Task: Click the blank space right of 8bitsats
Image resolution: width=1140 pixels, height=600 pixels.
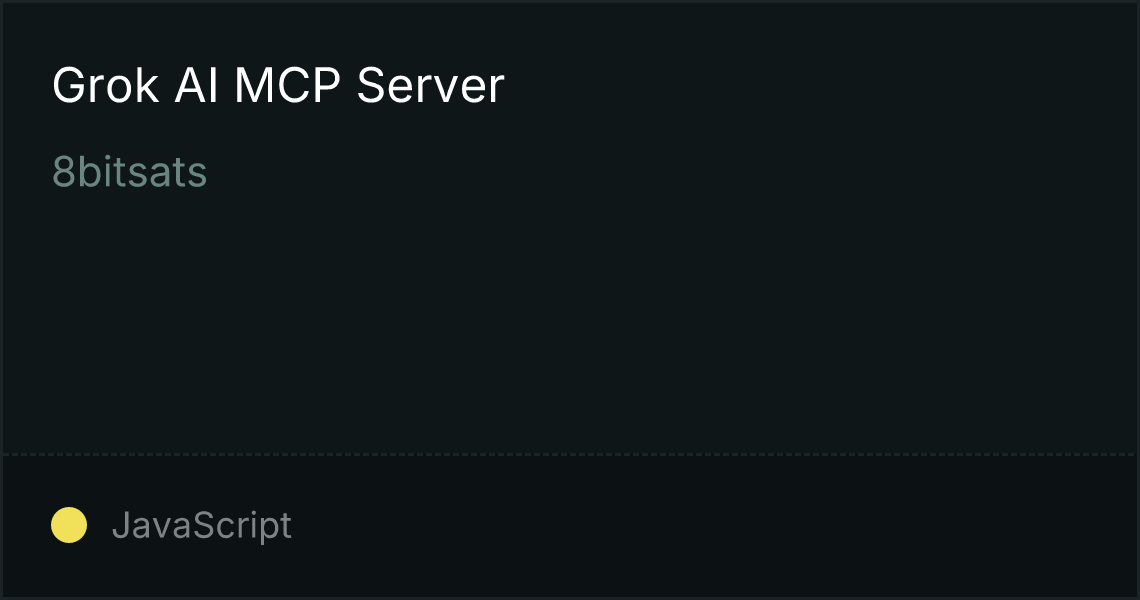Action: (669, 172)
